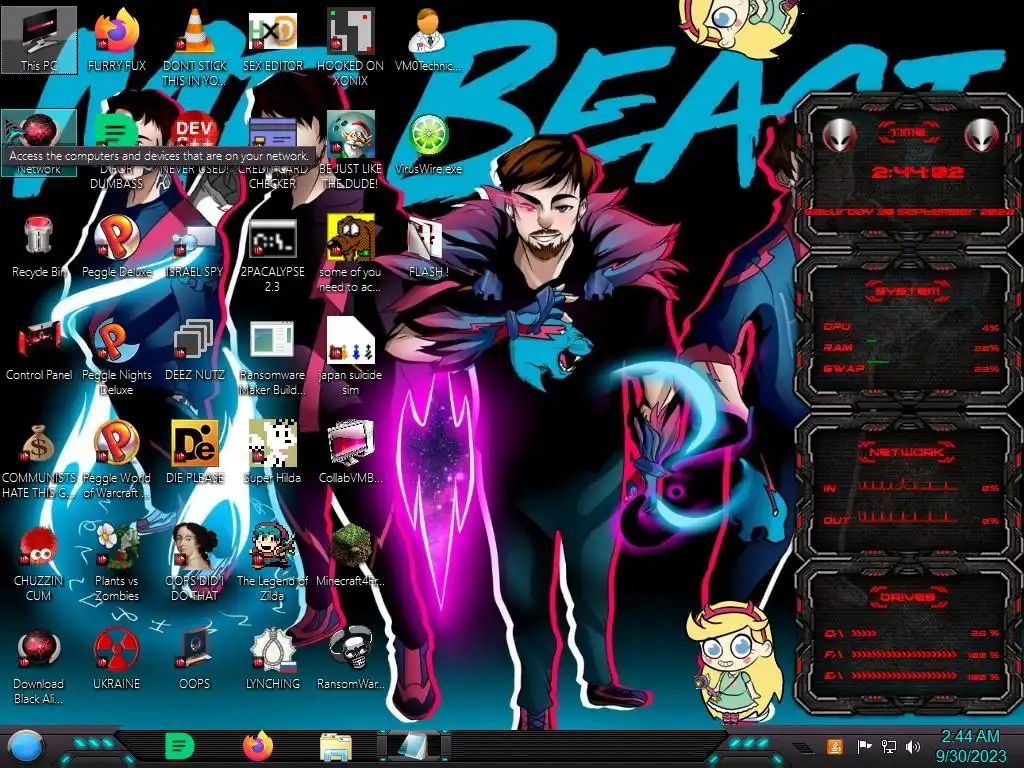This screenshot has height=768, width=1024.
Task: Open the VM0Technic... doctor icon
Action: tap(428, 39)
